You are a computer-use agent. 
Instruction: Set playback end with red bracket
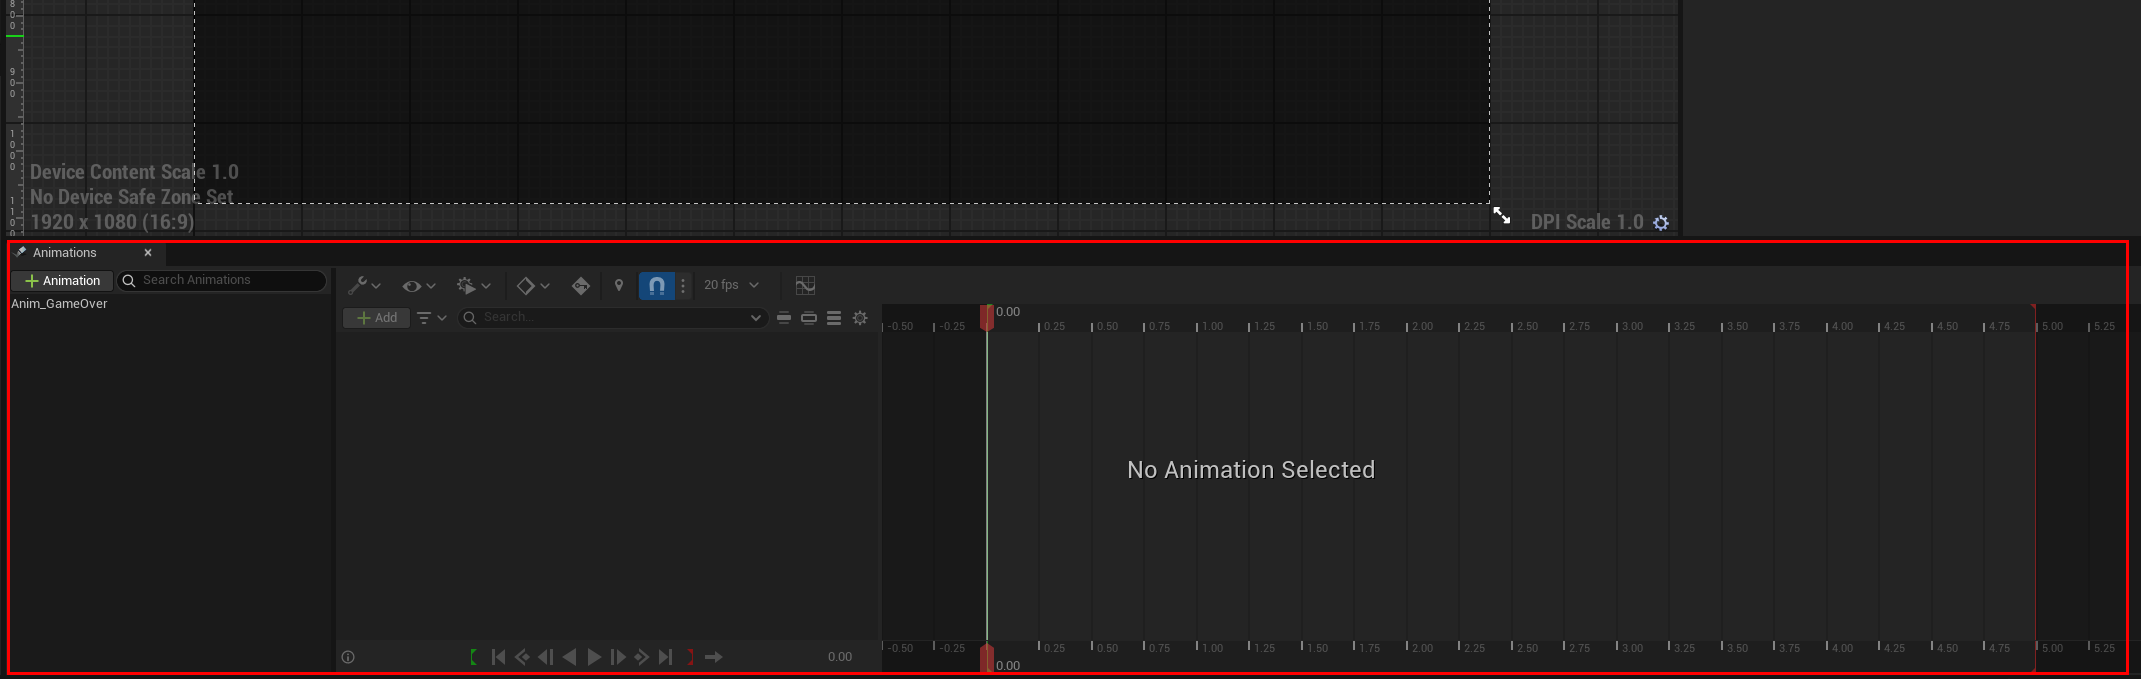(x=690, y=657)
